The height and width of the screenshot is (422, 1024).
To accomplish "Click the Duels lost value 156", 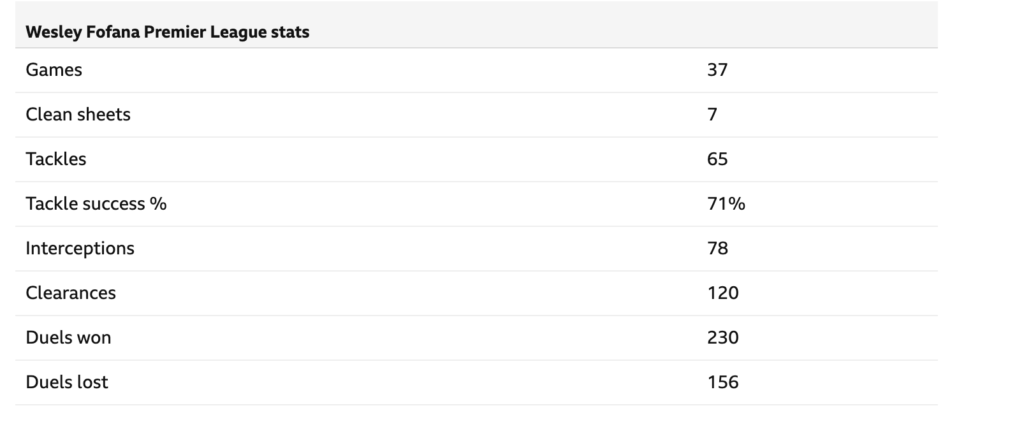I will 722,382.
